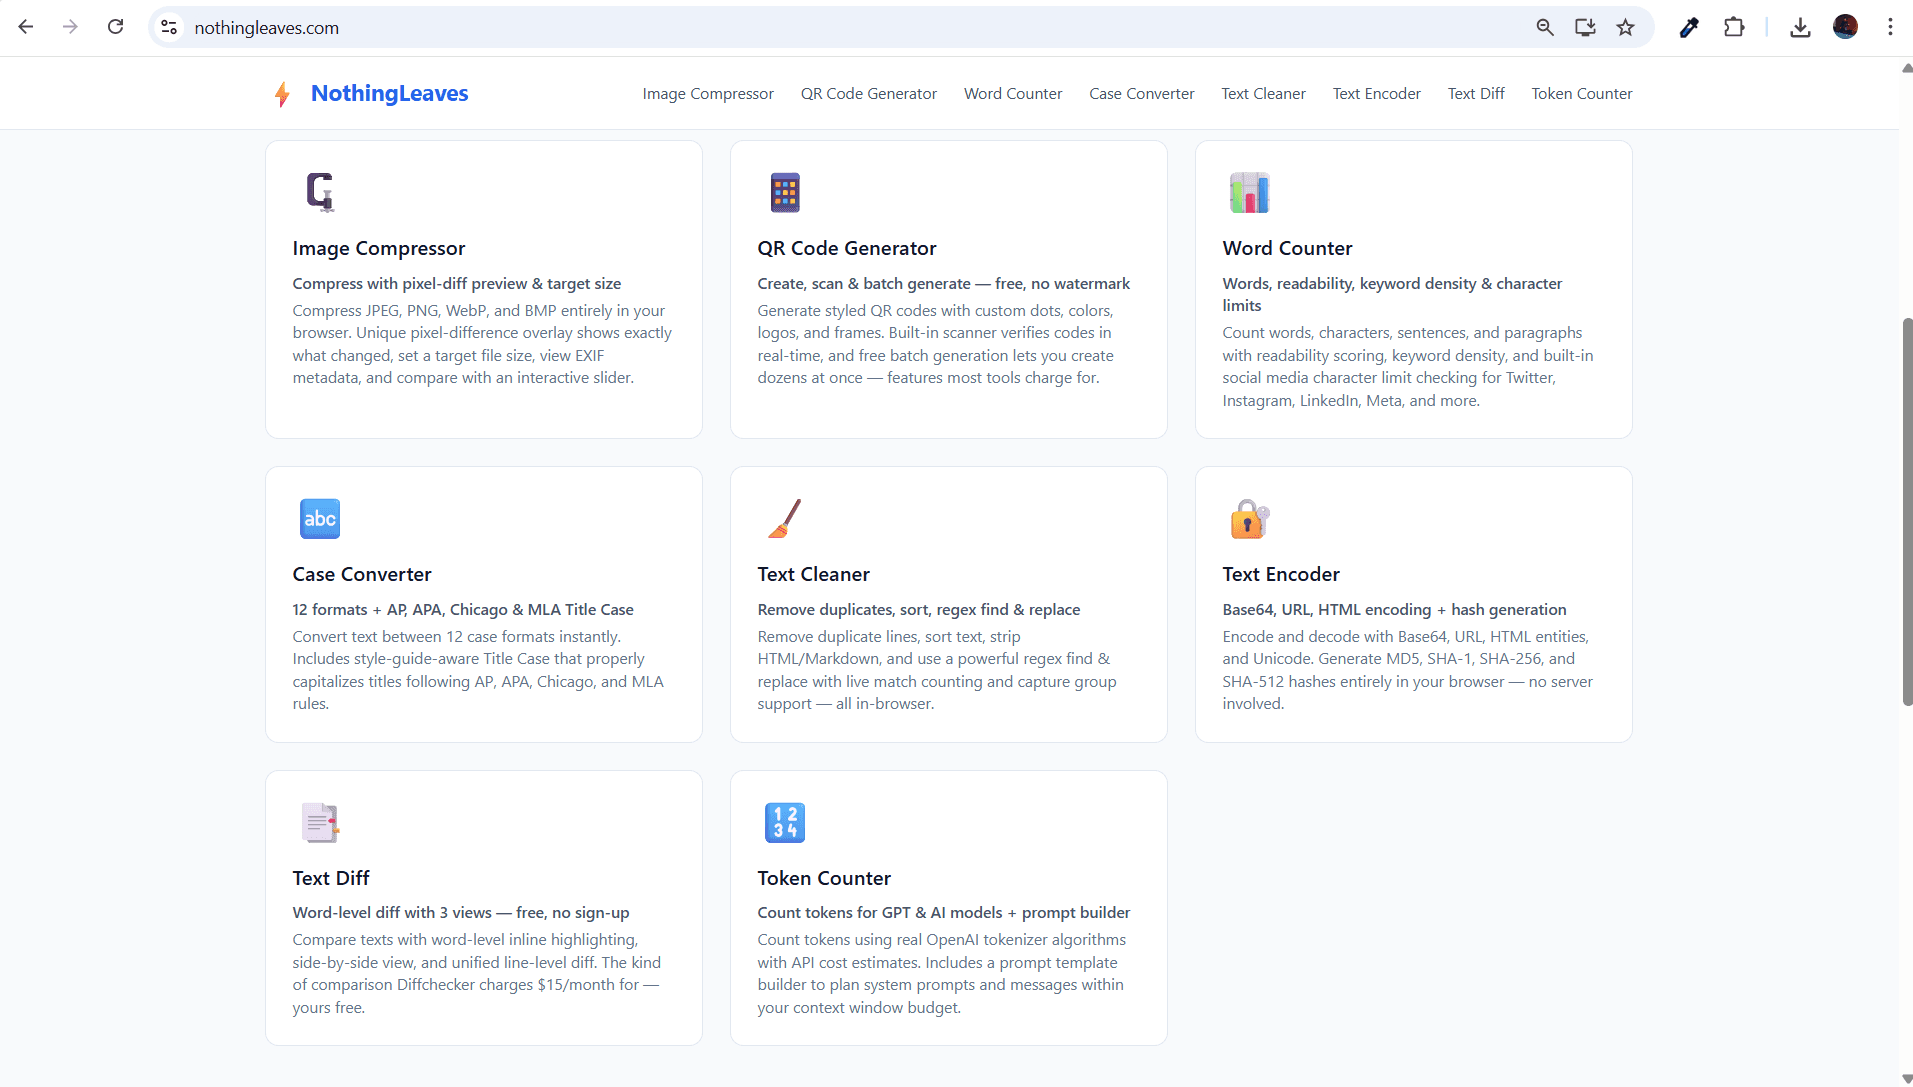1913x1087 pixels.
Task: Click the Word Counter bar chart icon
Action: (x=1249, y=192)
